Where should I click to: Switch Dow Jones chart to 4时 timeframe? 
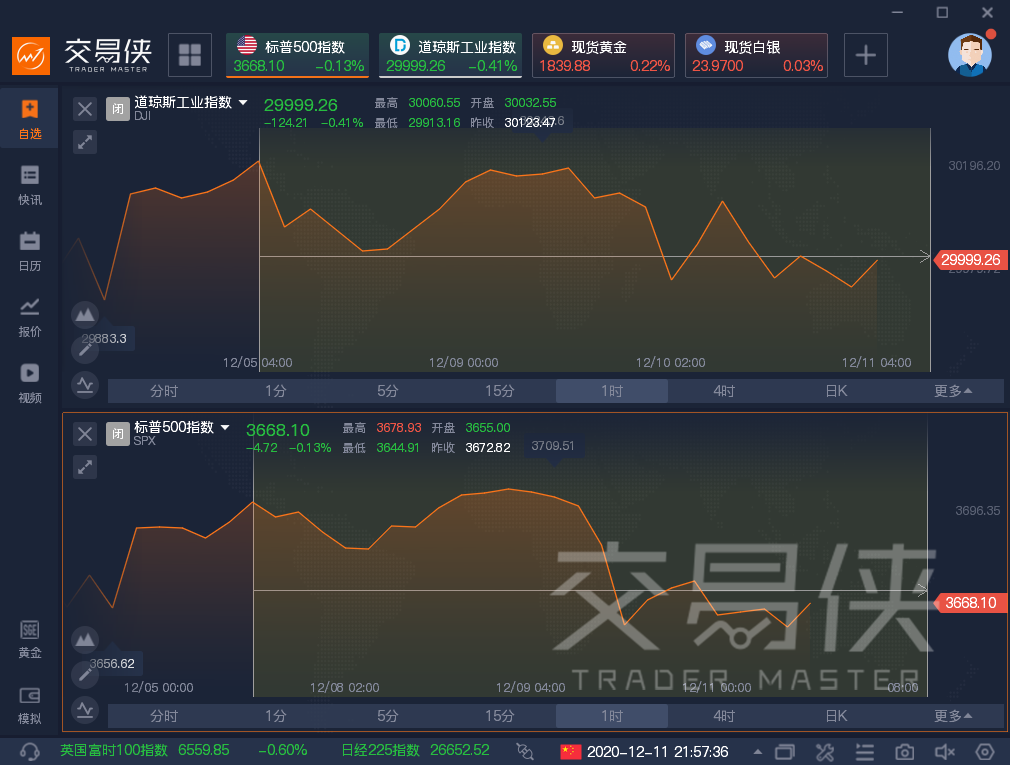tap(724, 391)
